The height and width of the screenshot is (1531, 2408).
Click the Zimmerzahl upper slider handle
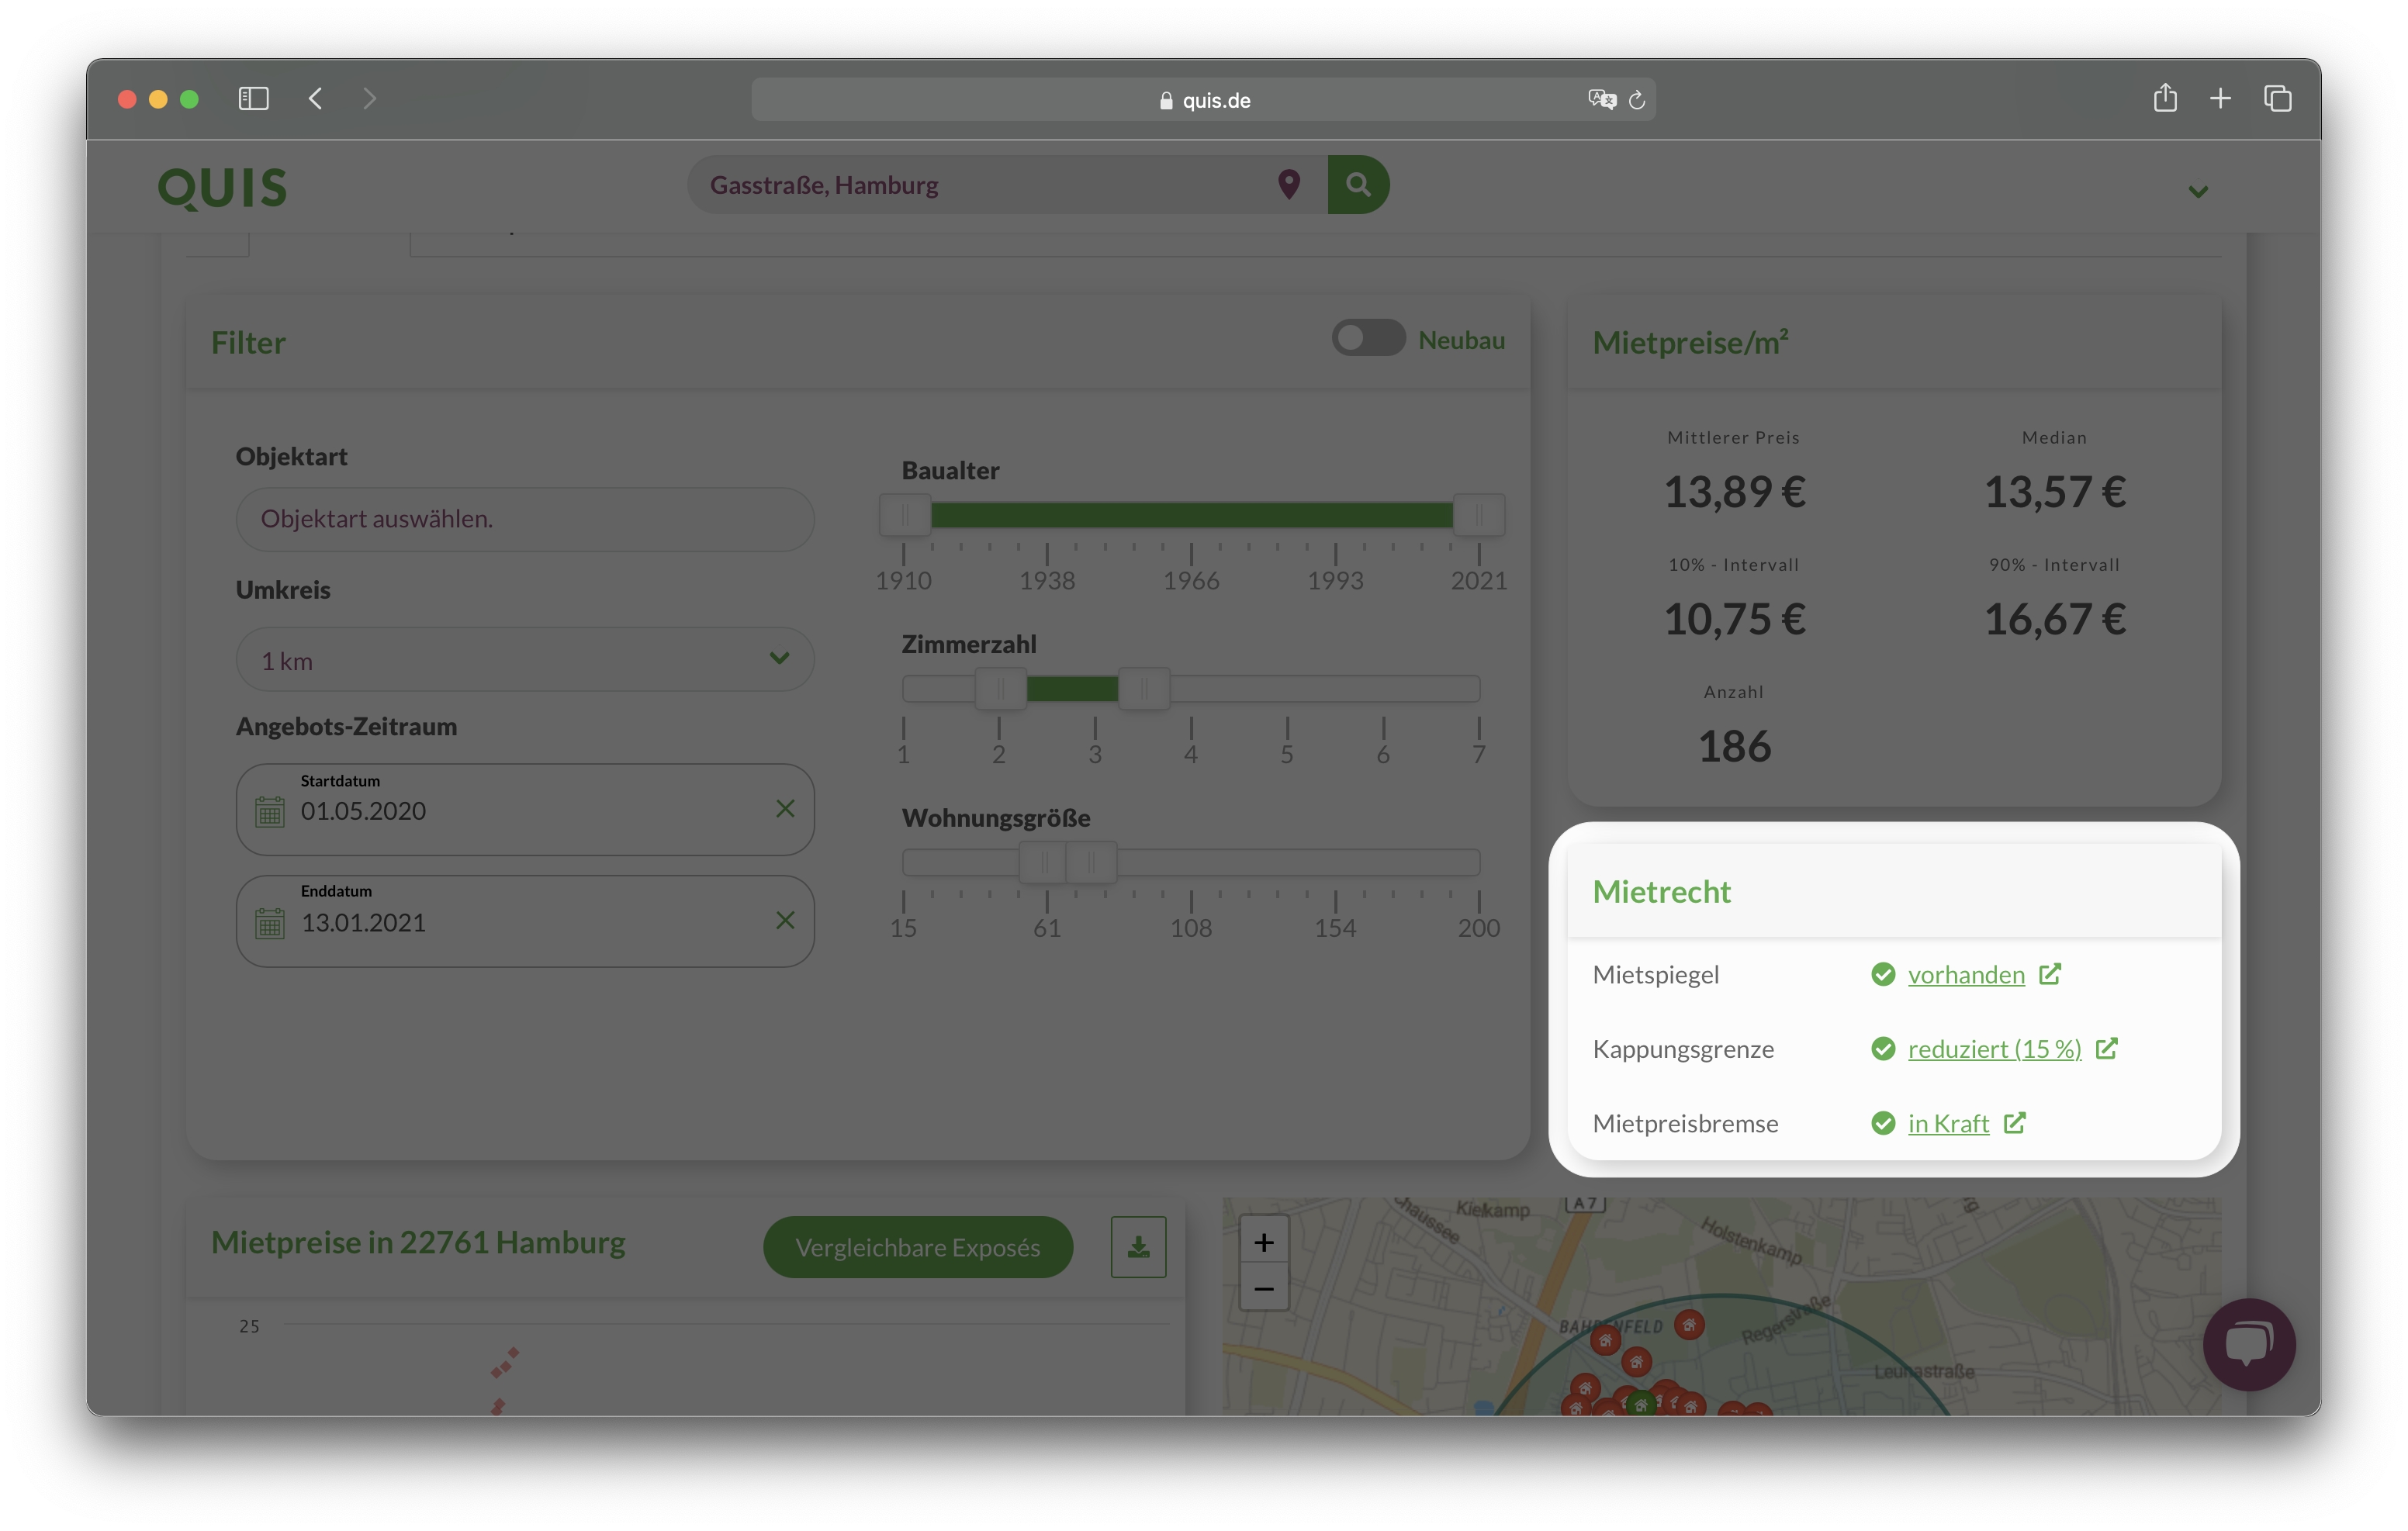coord(1144,688)
